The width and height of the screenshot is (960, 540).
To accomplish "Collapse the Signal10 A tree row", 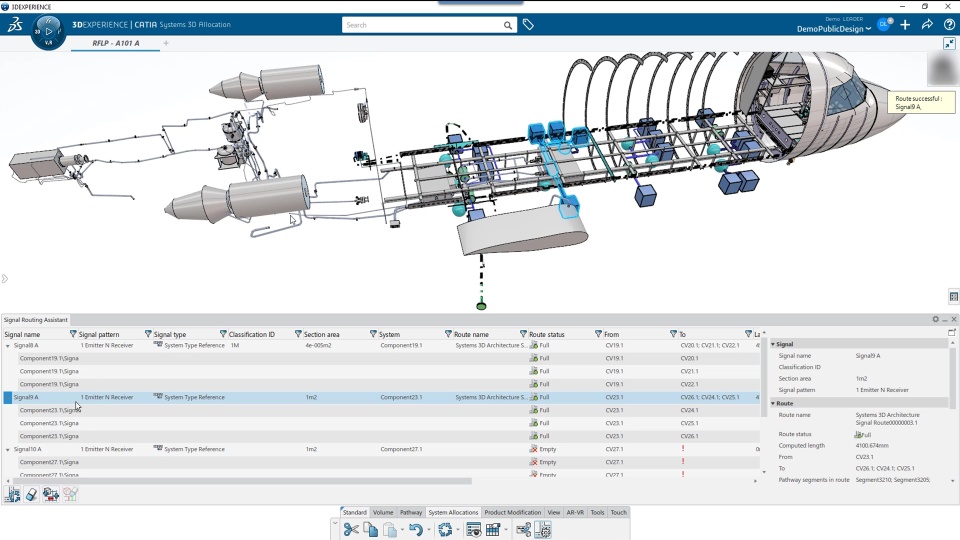I will point(8,450).
